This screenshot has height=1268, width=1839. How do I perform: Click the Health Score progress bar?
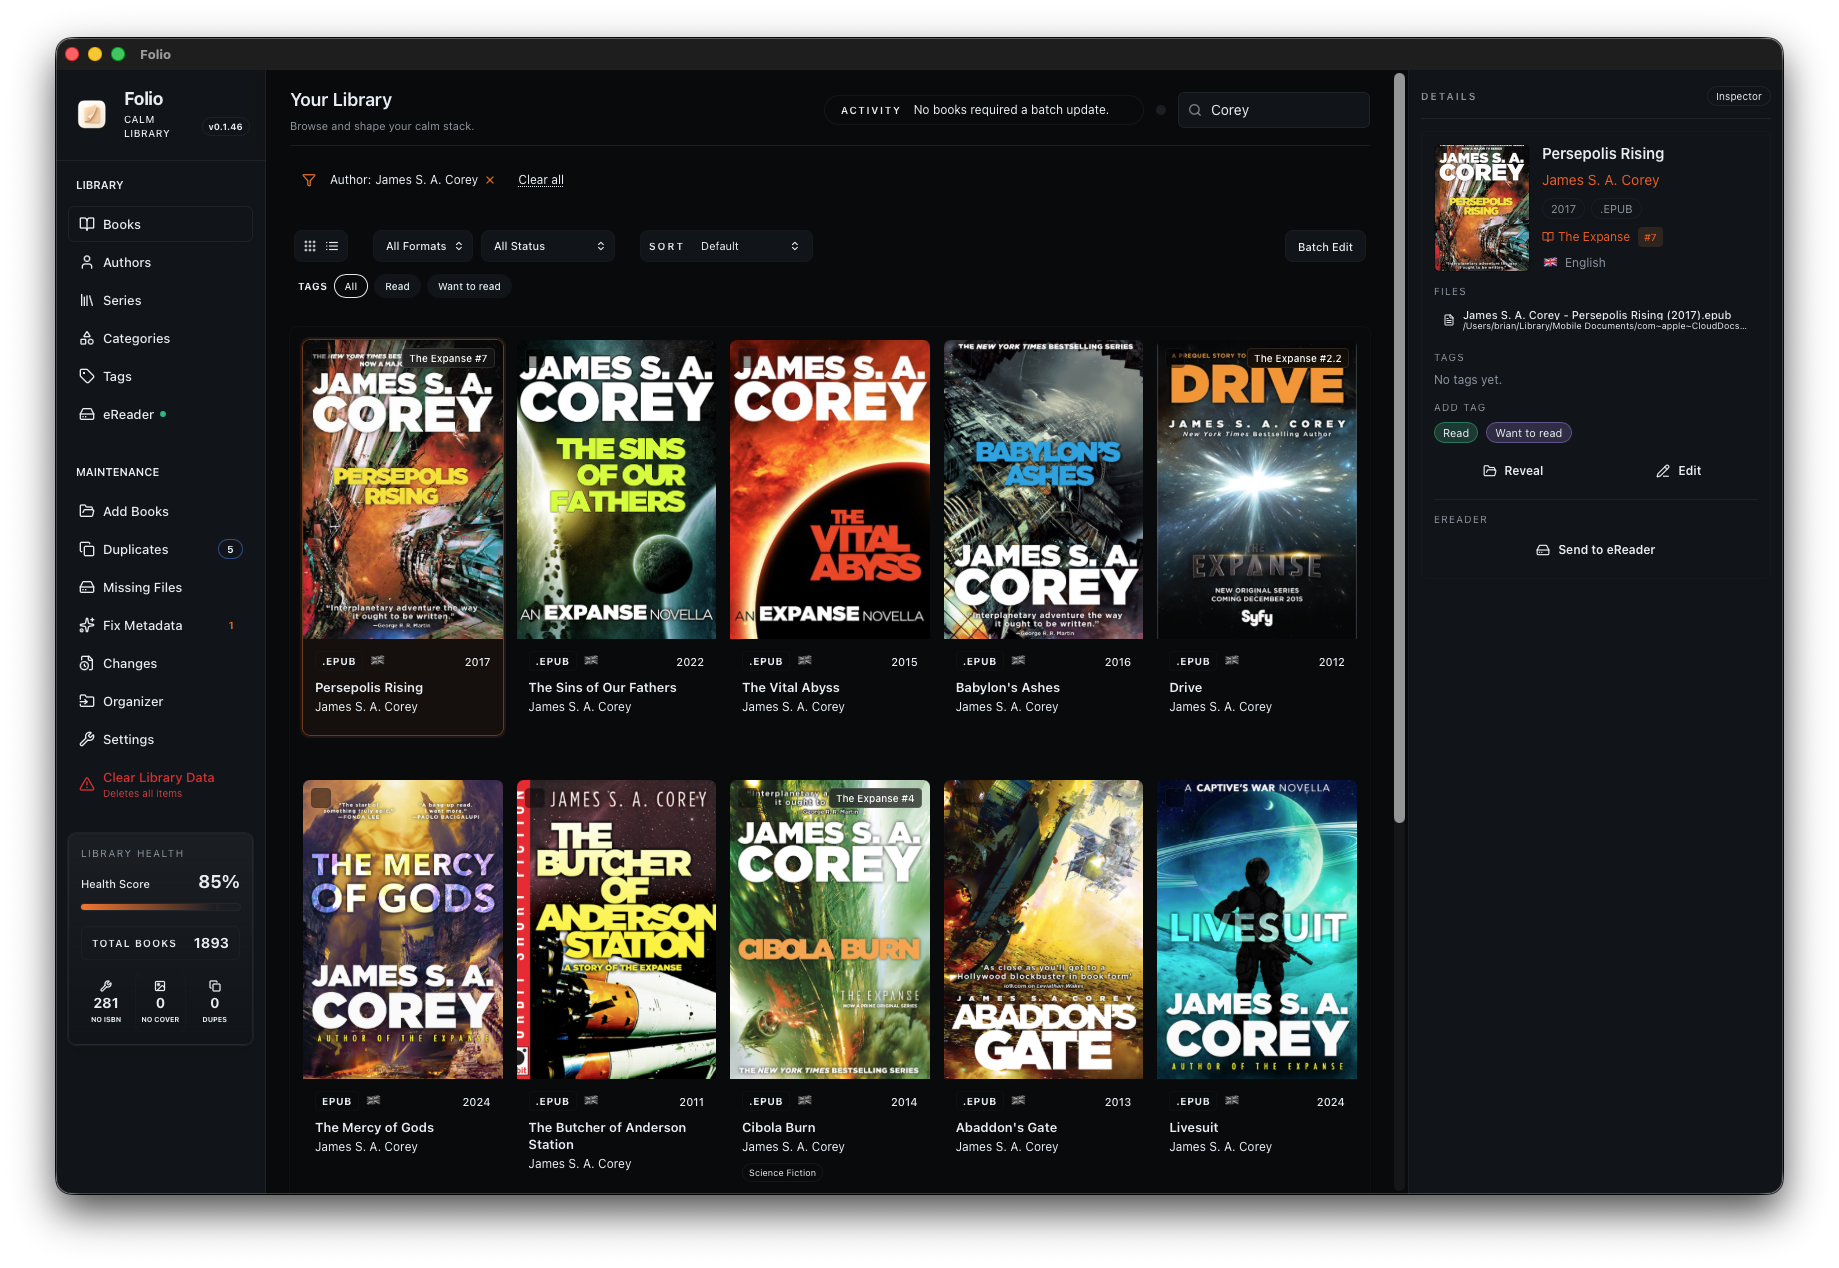(x=160, y=907)
